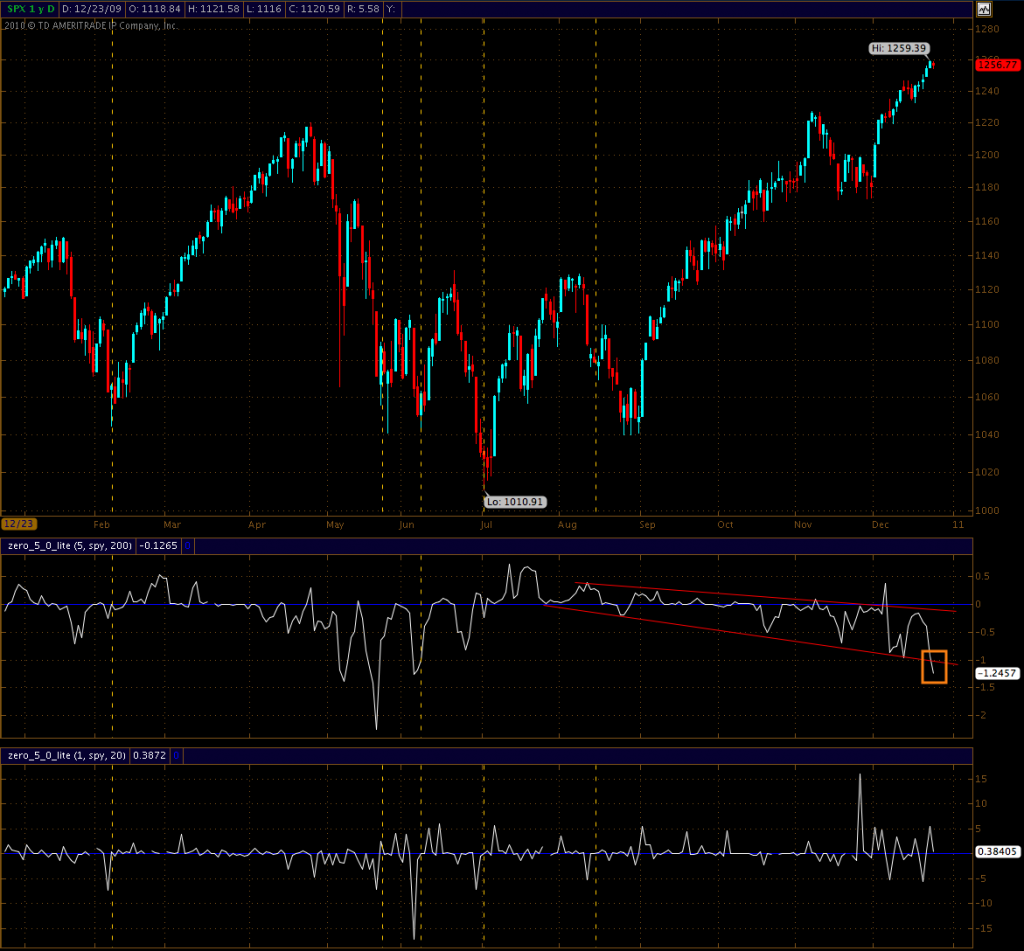
Task: Click the Nov label on time axis
Action: 803,524
